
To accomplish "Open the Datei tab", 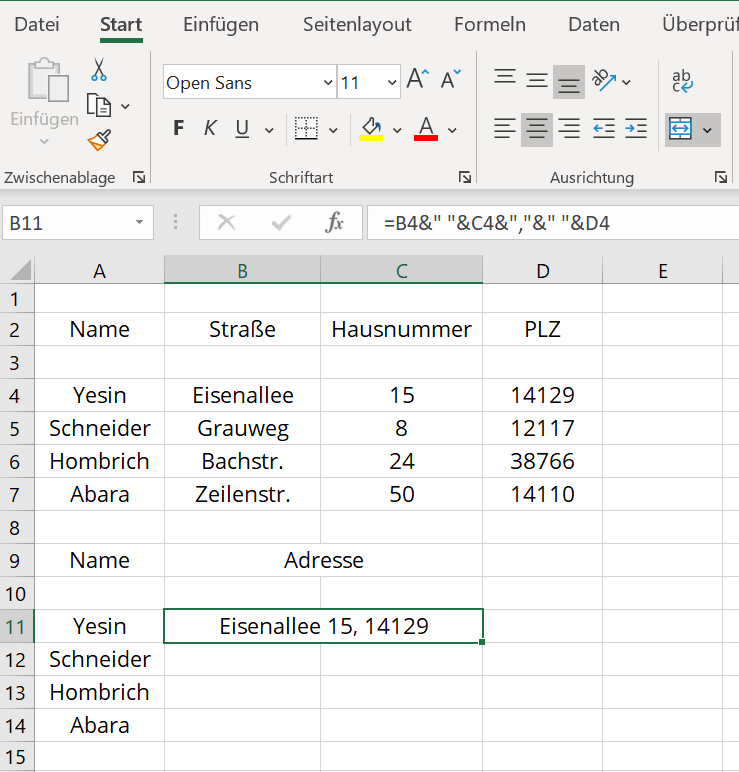I will point(37,24).
